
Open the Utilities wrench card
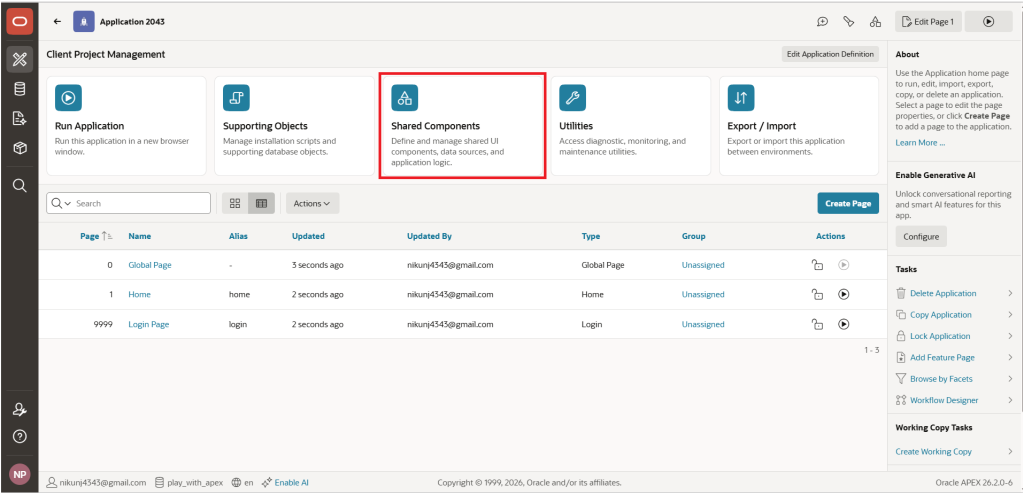(x=631, y=125)
